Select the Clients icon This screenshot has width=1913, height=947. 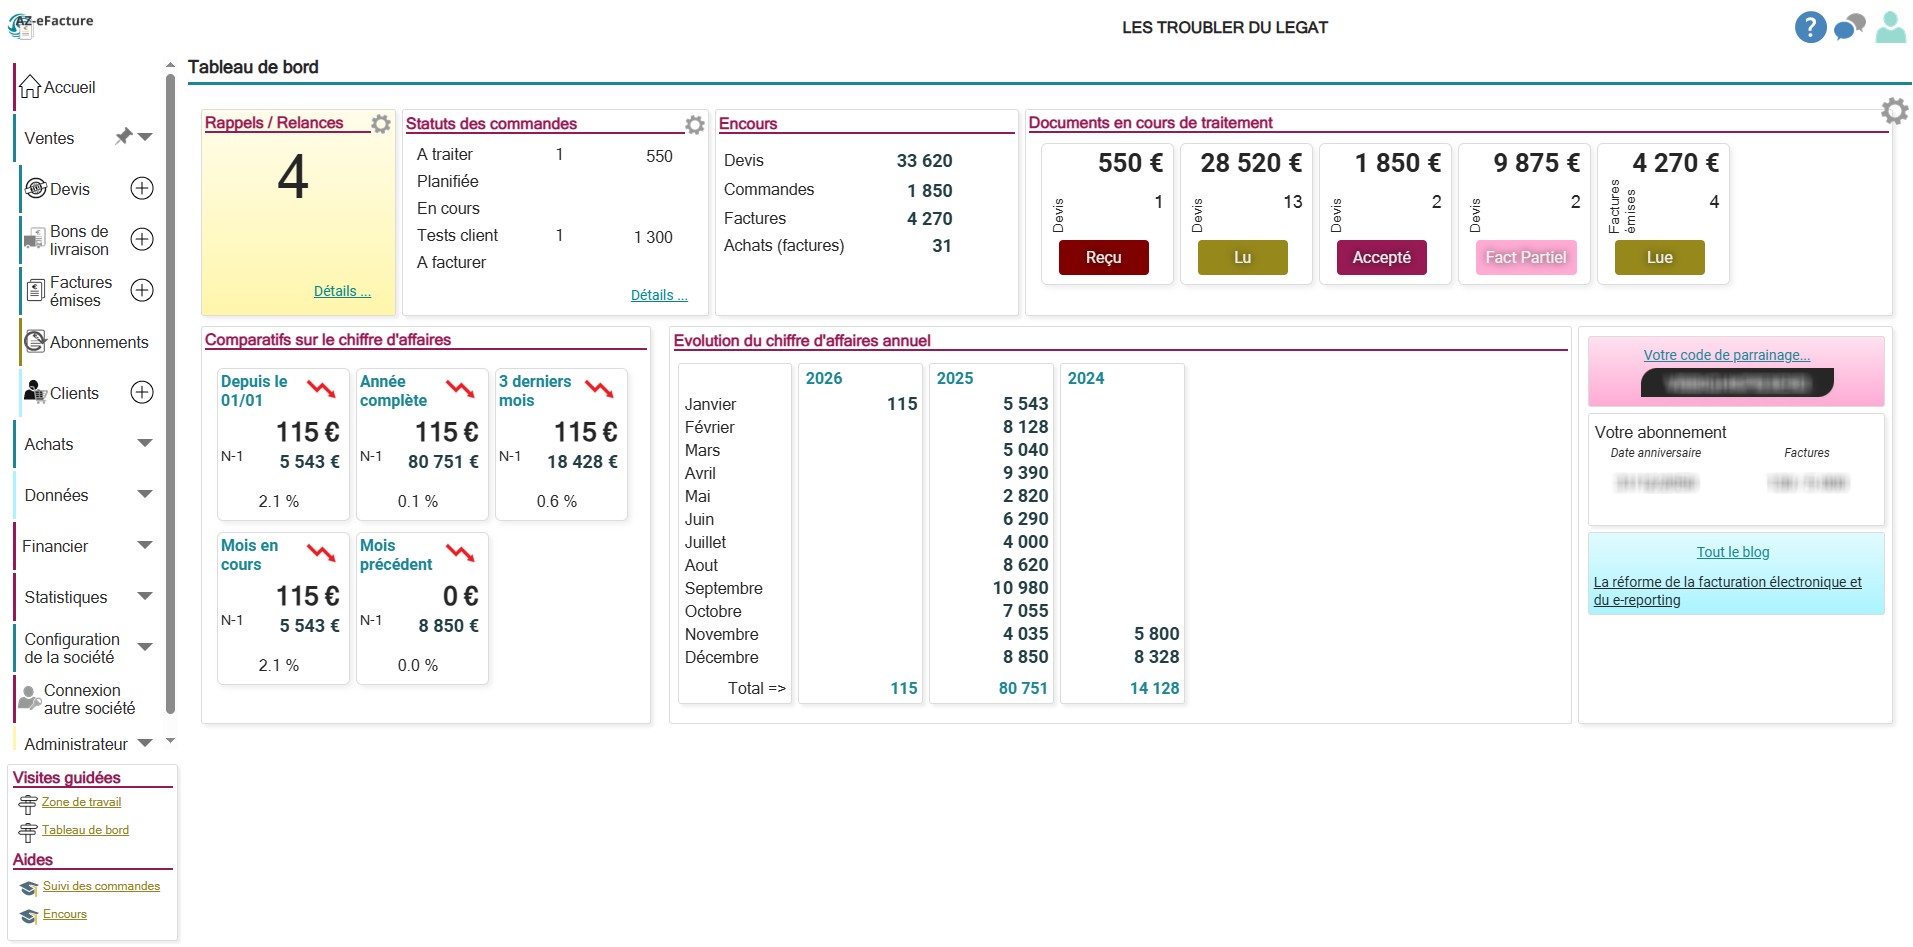pyautogui.click(x=36, y=392)
